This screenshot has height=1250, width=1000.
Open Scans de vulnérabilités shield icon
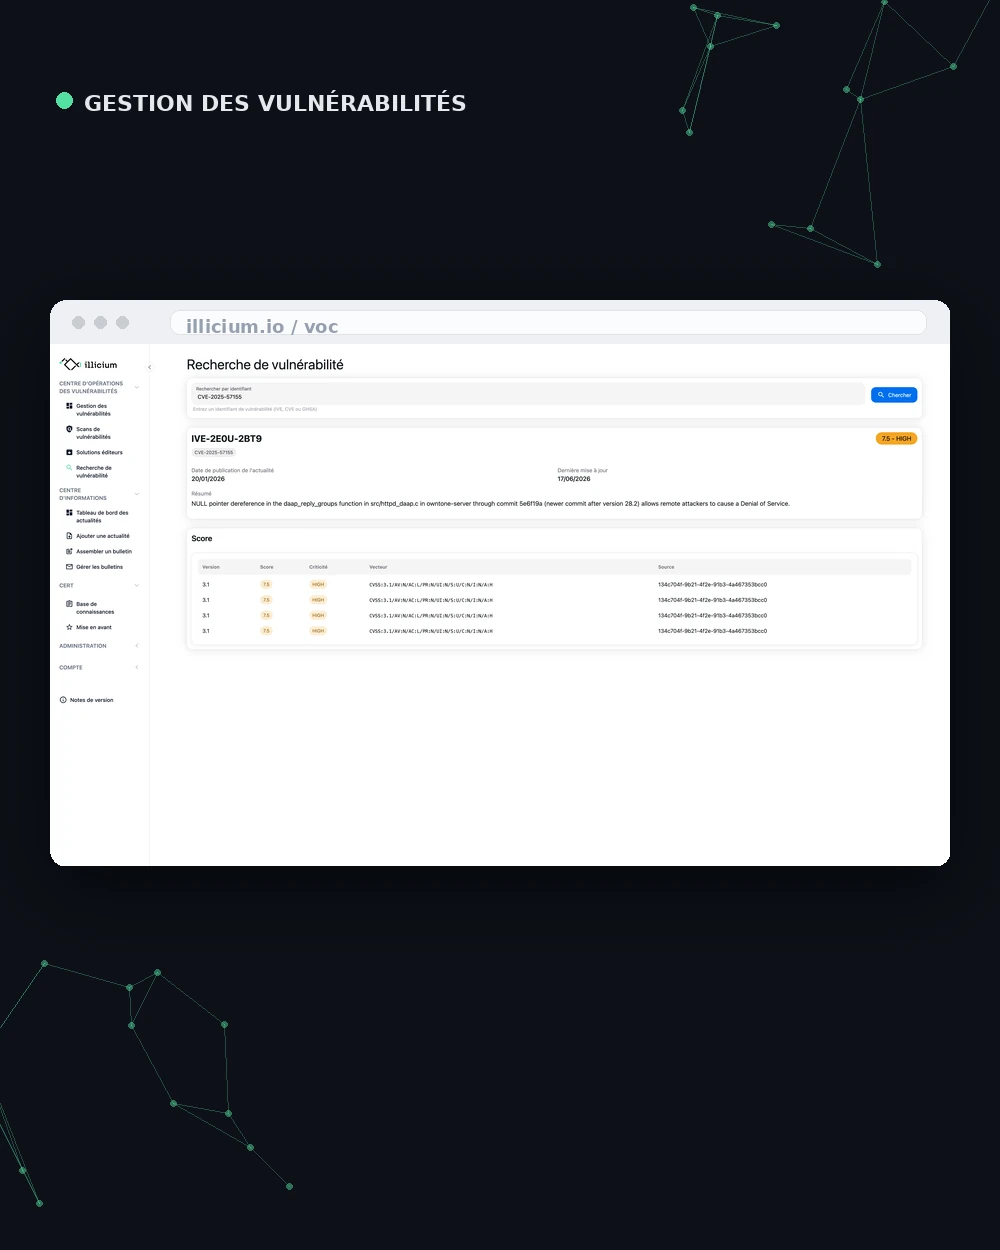tap(69, 429)
